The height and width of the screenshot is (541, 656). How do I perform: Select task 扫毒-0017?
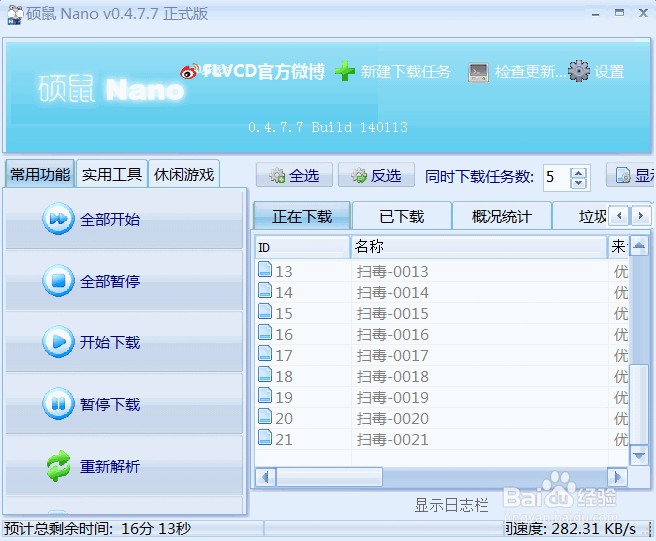392,355
